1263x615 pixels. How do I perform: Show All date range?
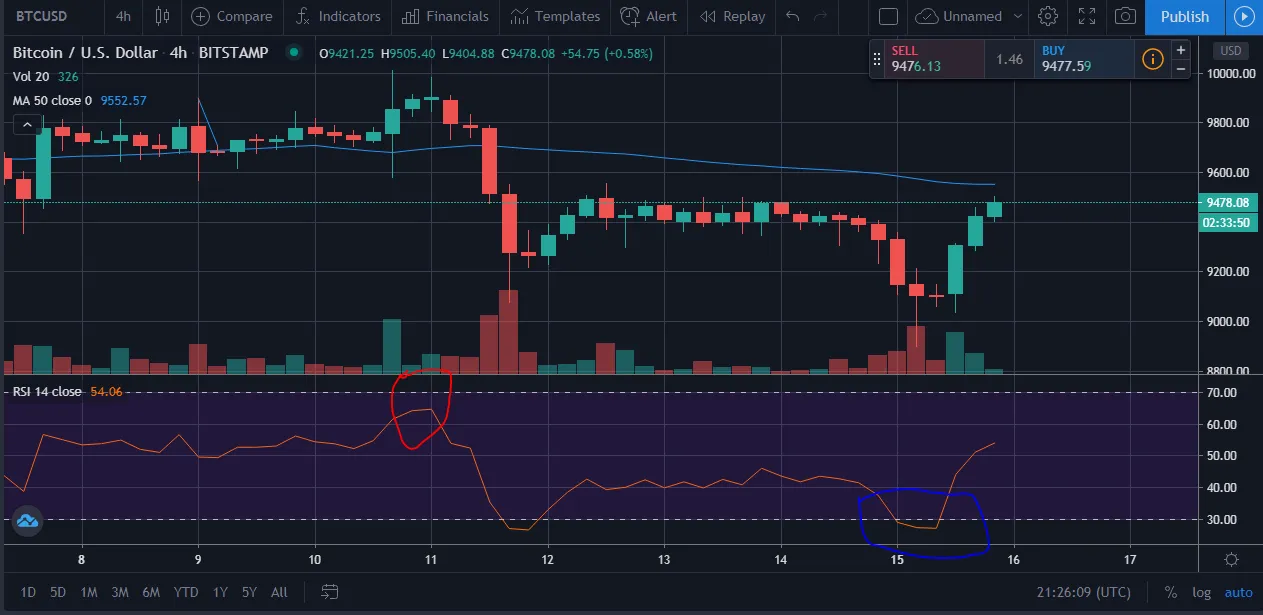(279, 592)
